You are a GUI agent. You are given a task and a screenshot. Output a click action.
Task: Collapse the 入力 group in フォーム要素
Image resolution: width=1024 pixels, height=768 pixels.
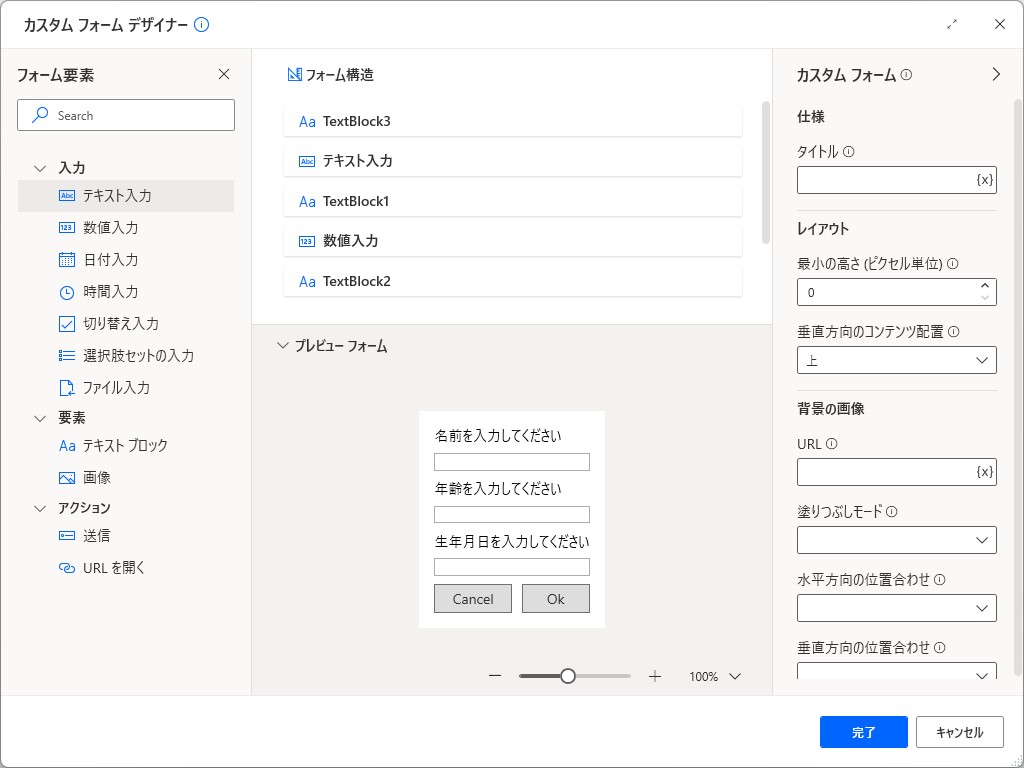pyautogui.click(x=40, y=167)
